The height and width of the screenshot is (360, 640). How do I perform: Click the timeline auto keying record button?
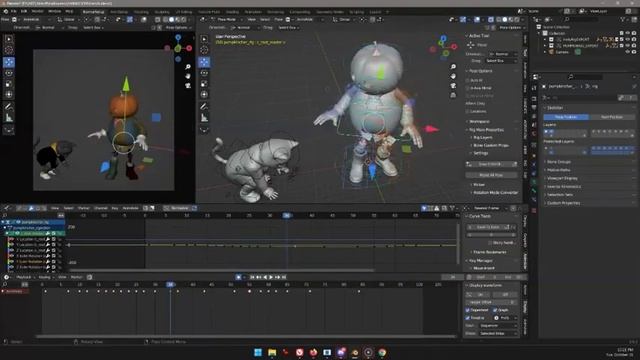238,277
